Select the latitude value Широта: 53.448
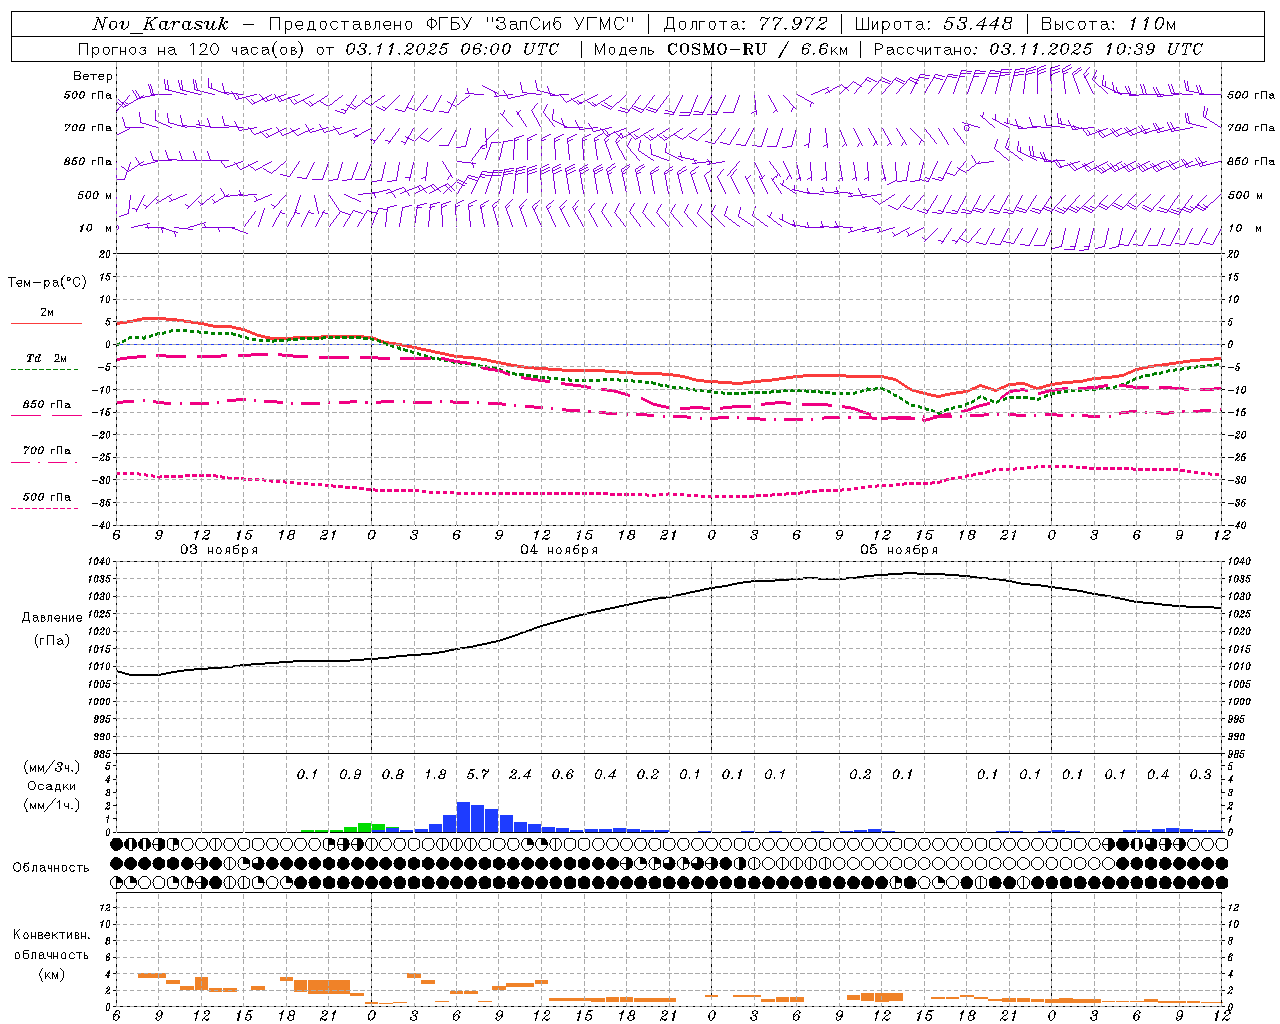 [933, 24]
